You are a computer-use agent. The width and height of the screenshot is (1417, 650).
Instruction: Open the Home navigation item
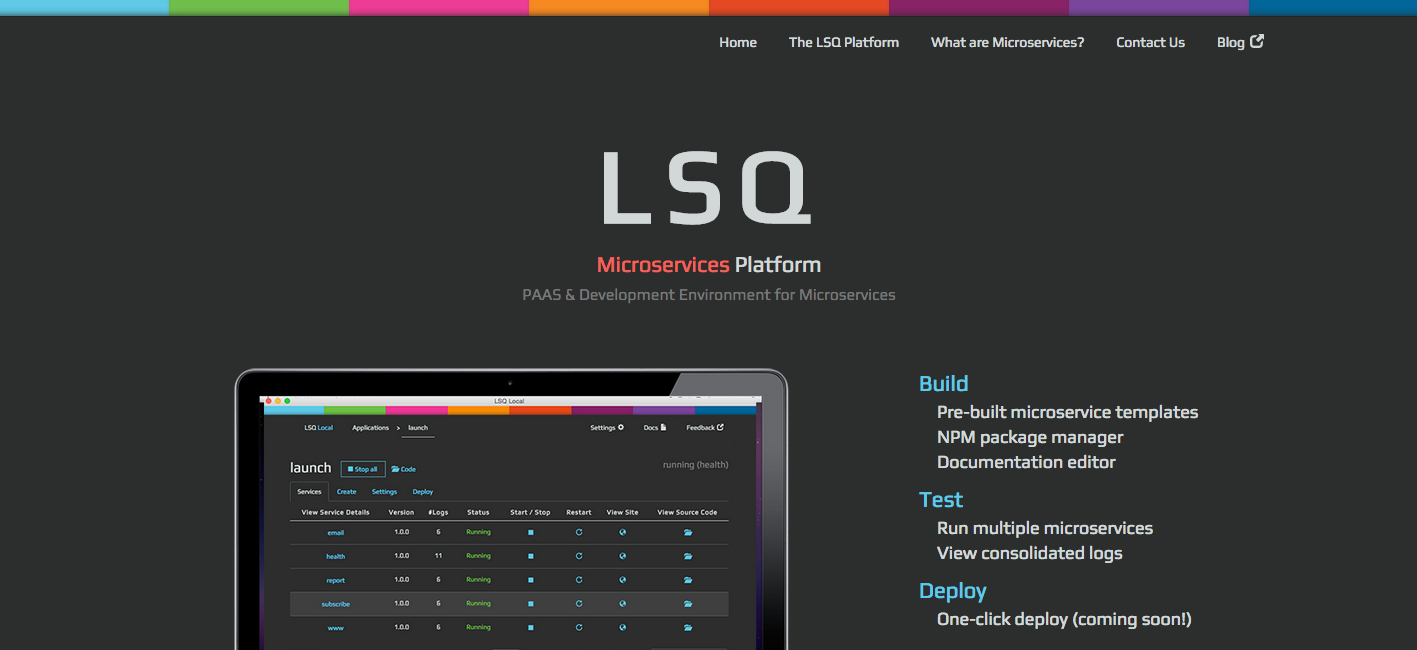[738, 42]
